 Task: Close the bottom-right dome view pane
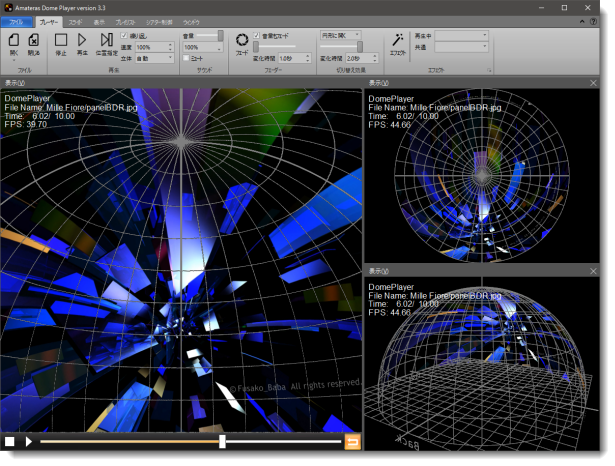[593, 271]
